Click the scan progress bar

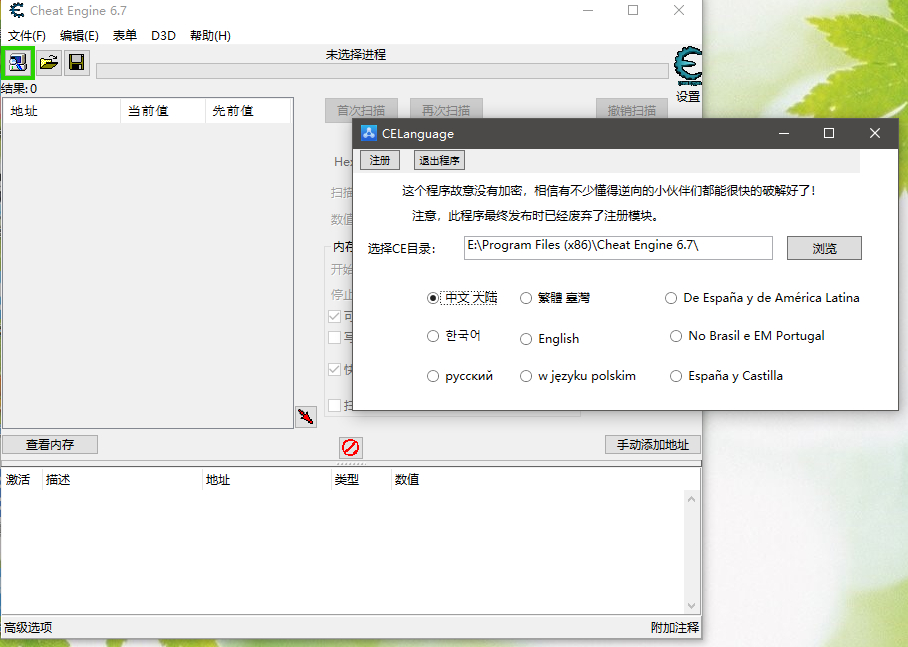click(382, 71)
